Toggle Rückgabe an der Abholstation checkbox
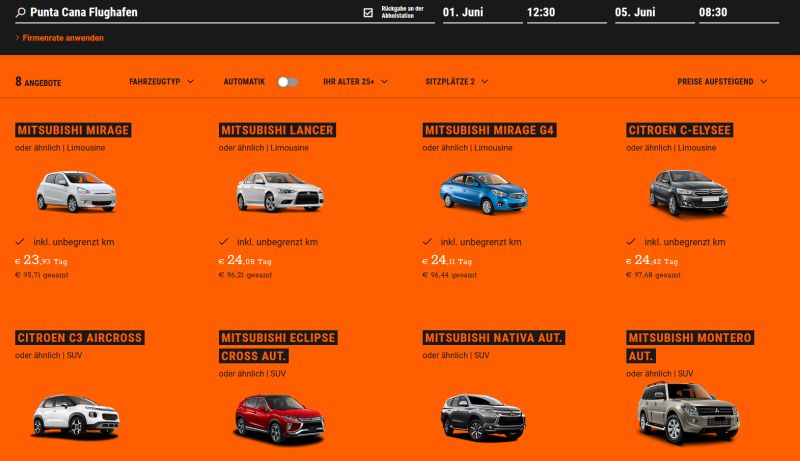 click(368, 13)
